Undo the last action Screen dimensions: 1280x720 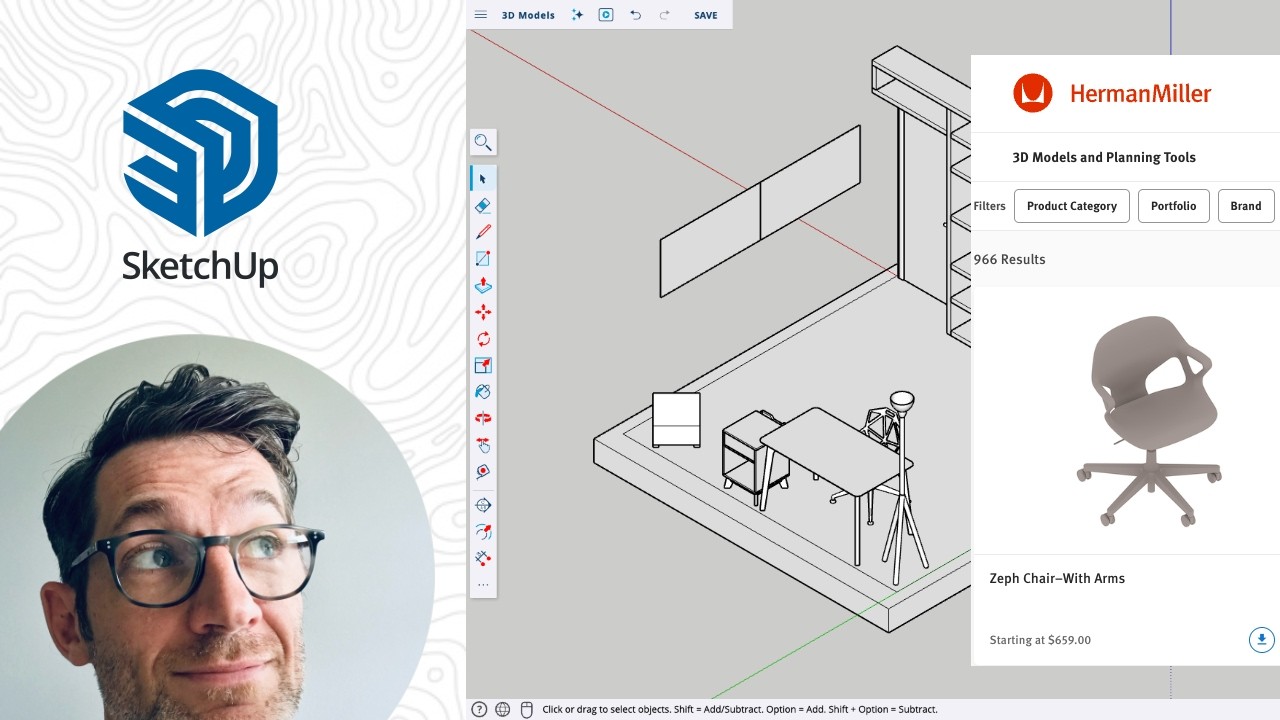point(635,15)
